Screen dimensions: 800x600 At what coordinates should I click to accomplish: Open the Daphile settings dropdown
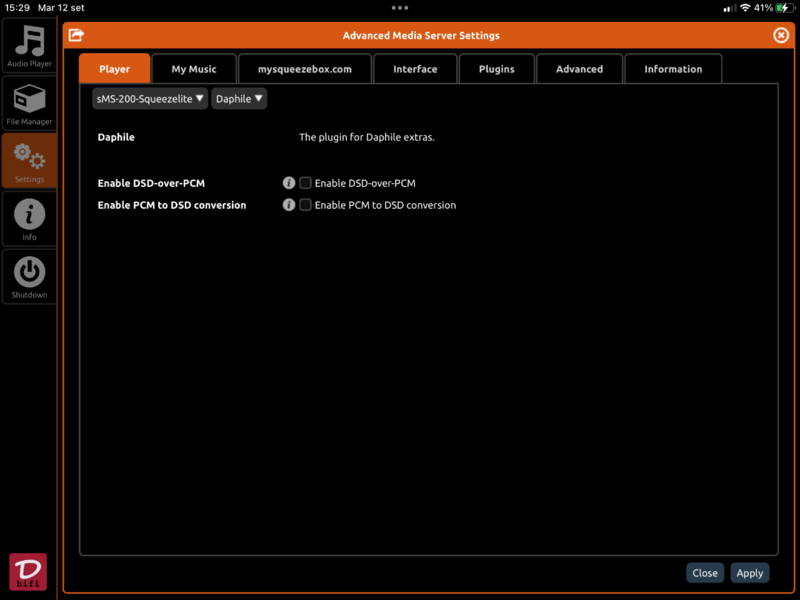coord(239,99)
